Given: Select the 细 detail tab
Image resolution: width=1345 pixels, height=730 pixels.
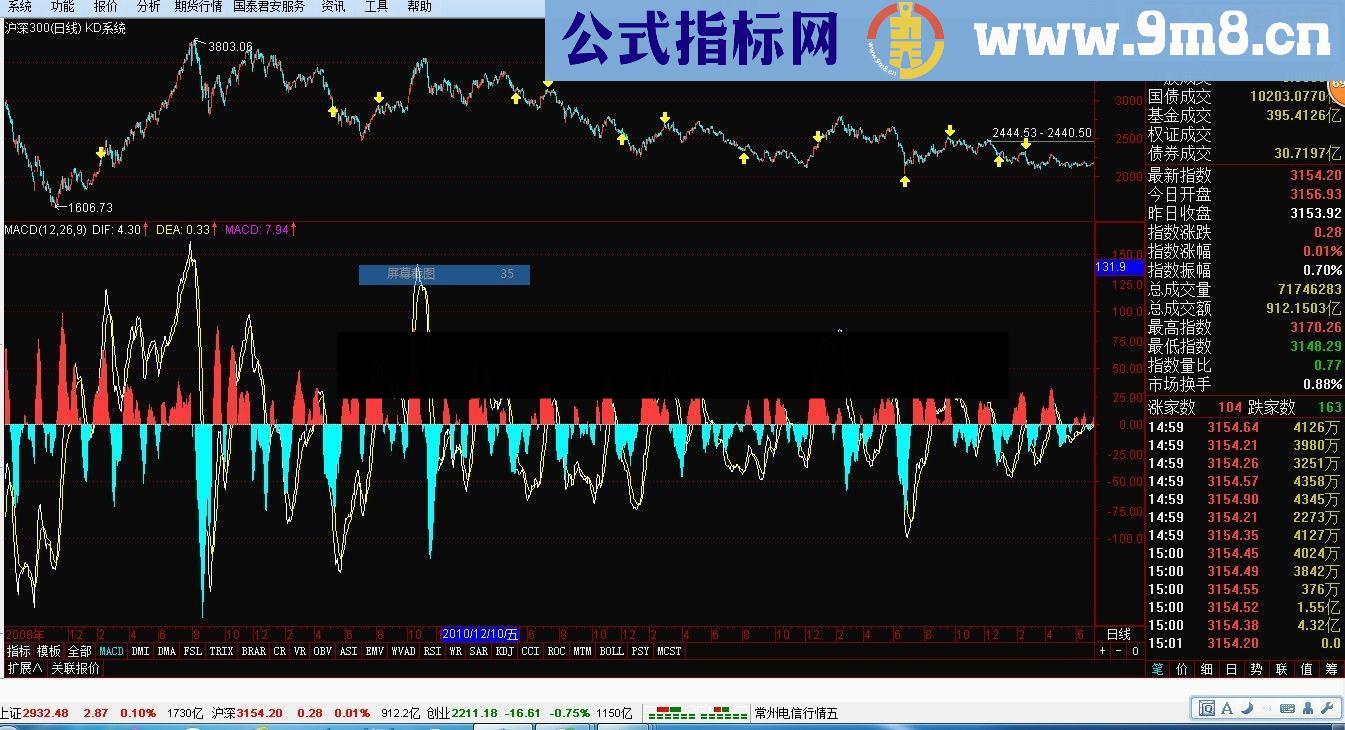Looking at the screenshot, I should tap(1207, 669).
